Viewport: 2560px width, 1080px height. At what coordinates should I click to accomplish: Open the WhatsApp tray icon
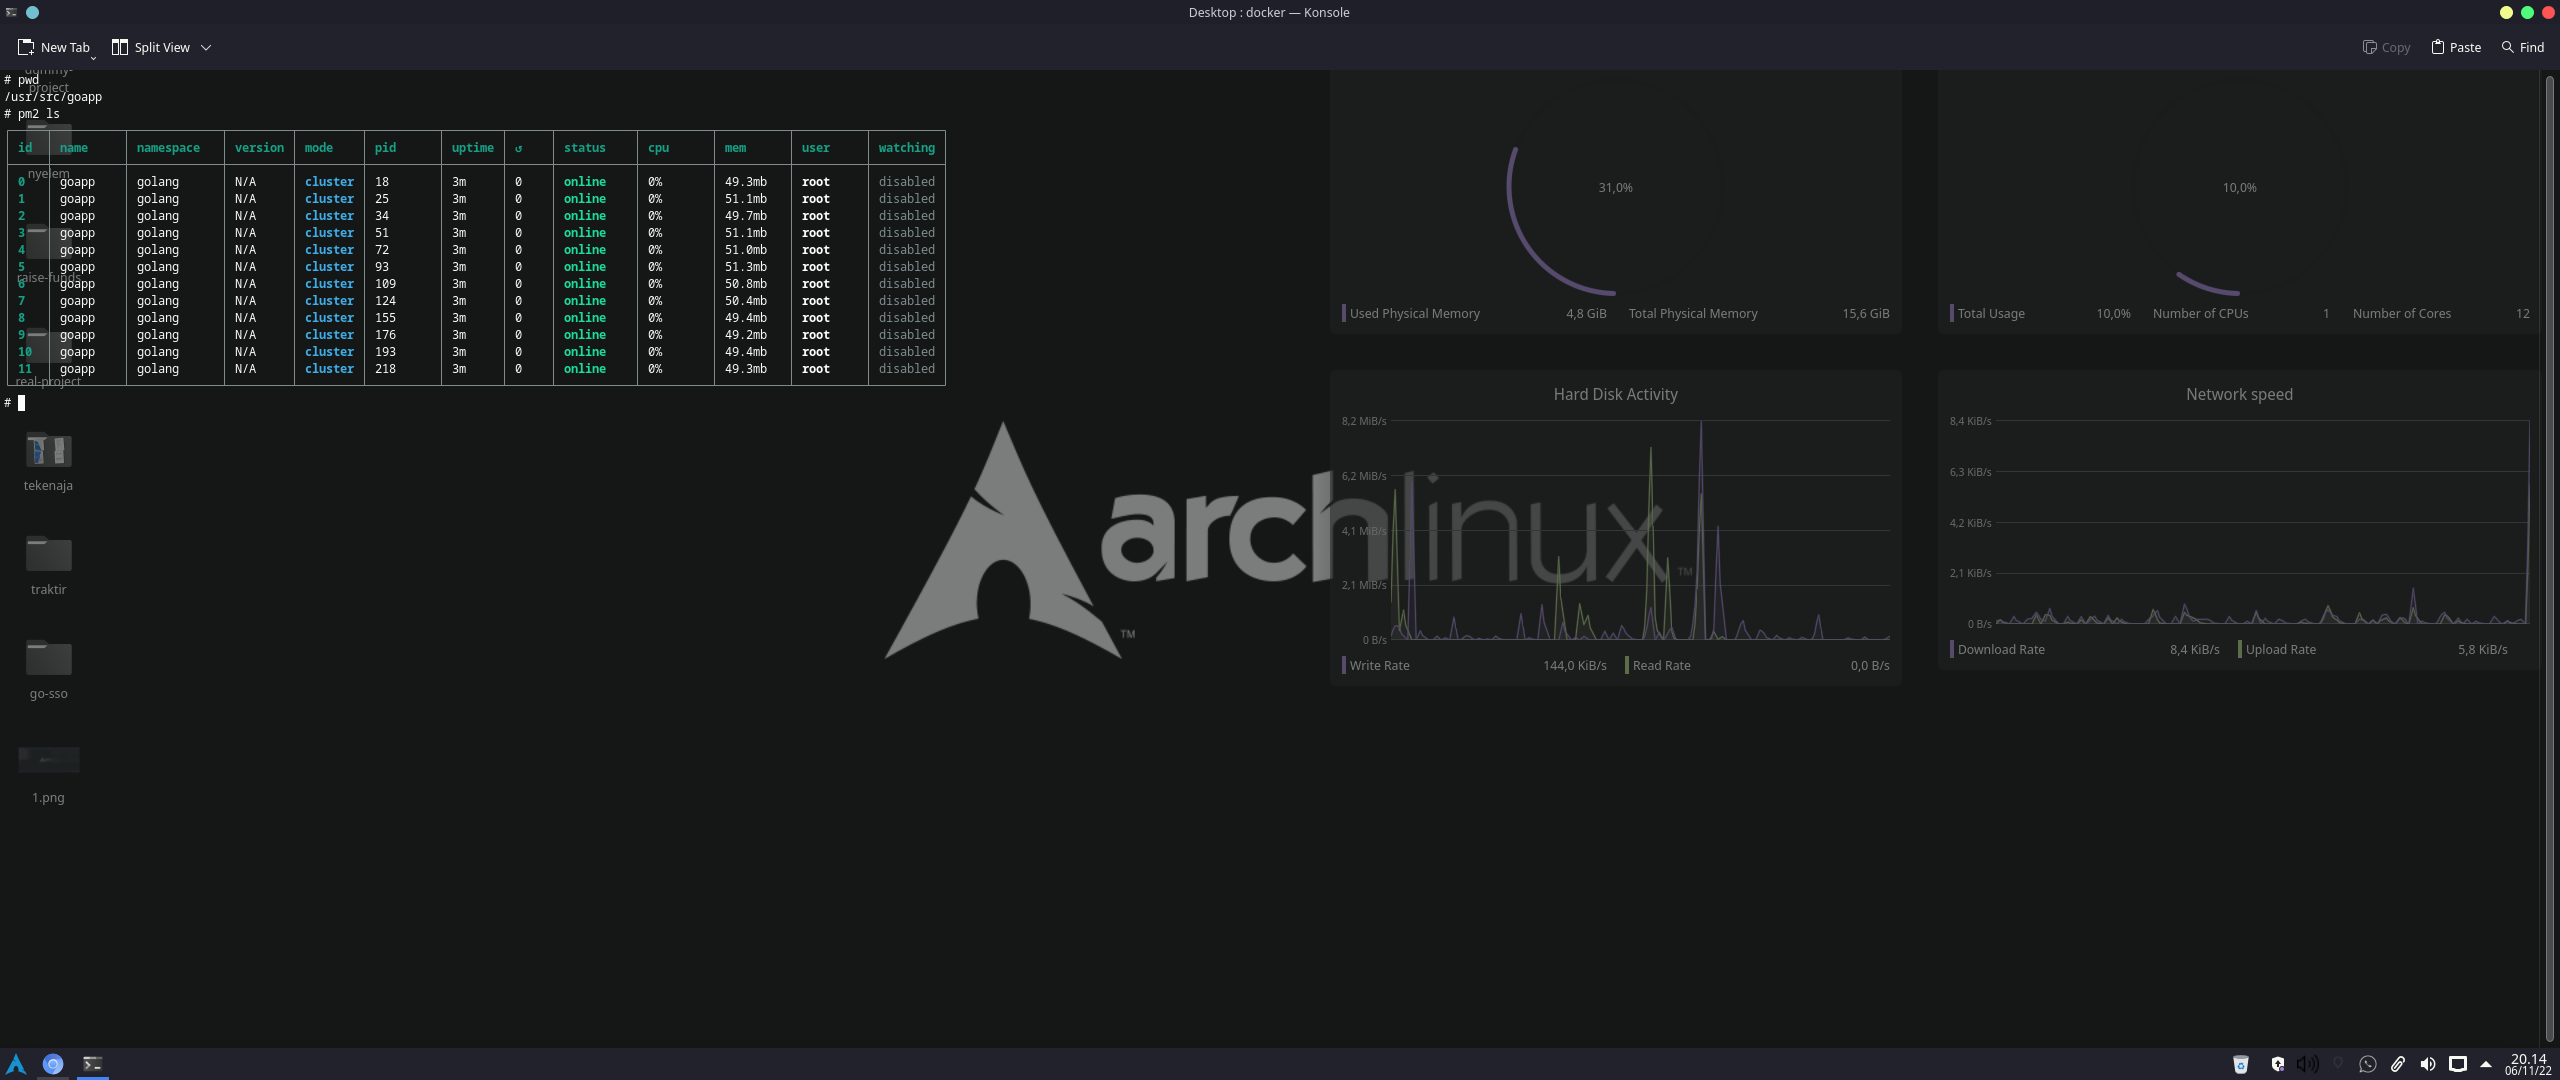pyautogui.click(x=2367, y=1064)
